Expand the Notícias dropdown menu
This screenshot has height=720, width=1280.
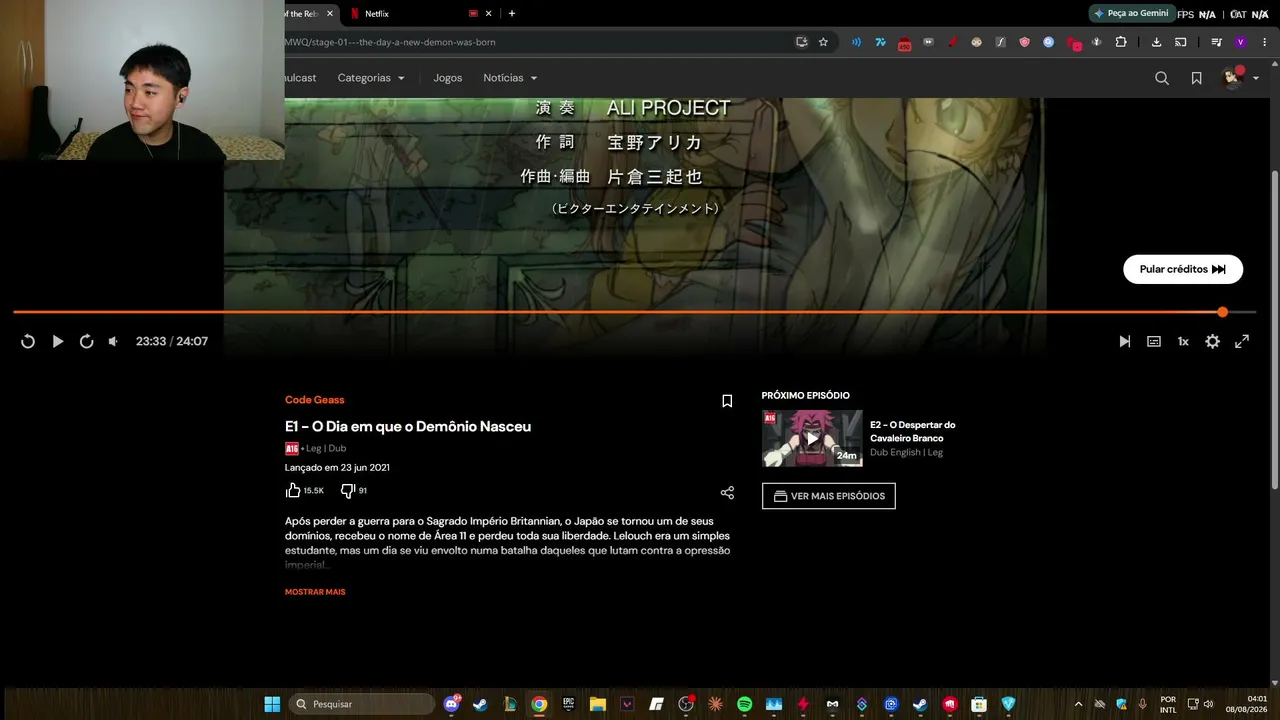pyautogui.click(x=510, y=78)
